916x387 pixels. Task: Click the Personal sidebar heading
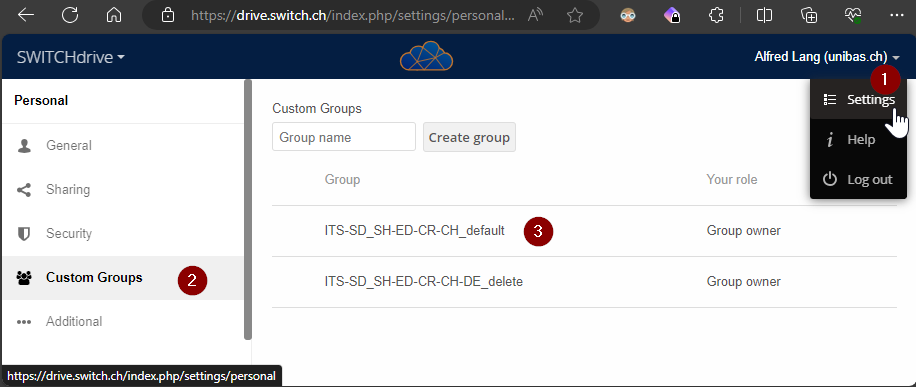pyautogui.click(x=41, y=101)
